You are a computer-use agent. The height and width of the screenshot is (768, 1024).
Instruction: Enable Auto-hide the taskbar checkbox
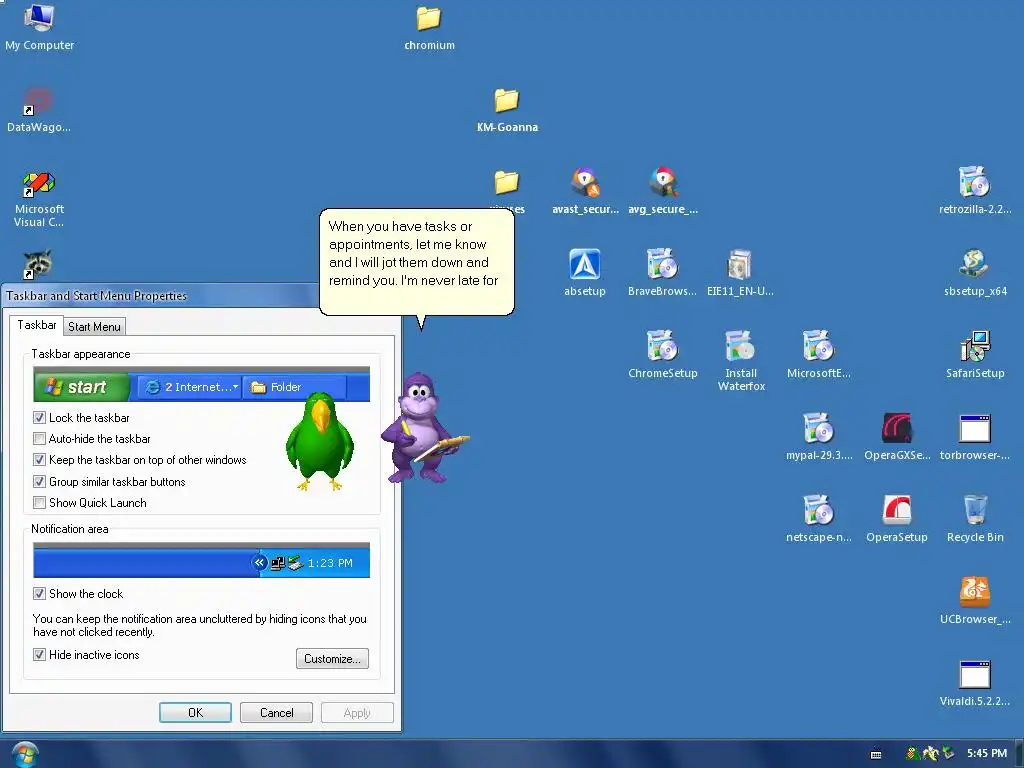pyautogui.click(x=39, y=439)
